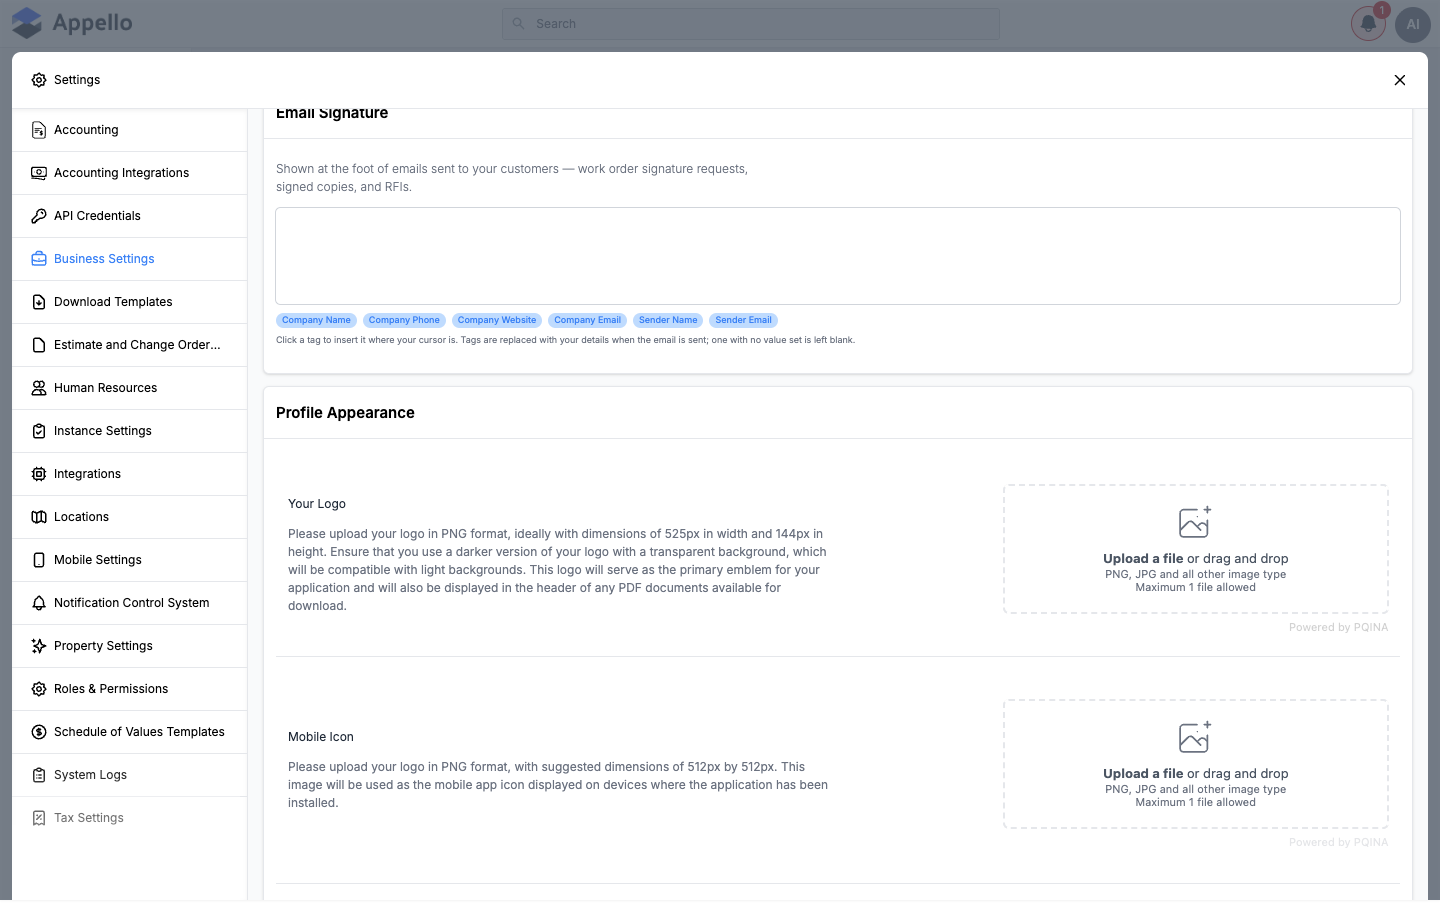Image resolution: width=1440 pixels, height=918 pixels.
Task: Insert the Company Name tag
Action: pyautogui.click(x=316, y=320)
